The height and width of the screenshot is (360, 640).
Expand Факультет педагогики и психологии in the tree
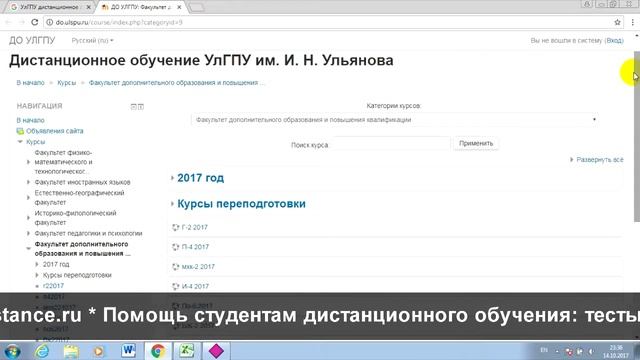[28, 233]
